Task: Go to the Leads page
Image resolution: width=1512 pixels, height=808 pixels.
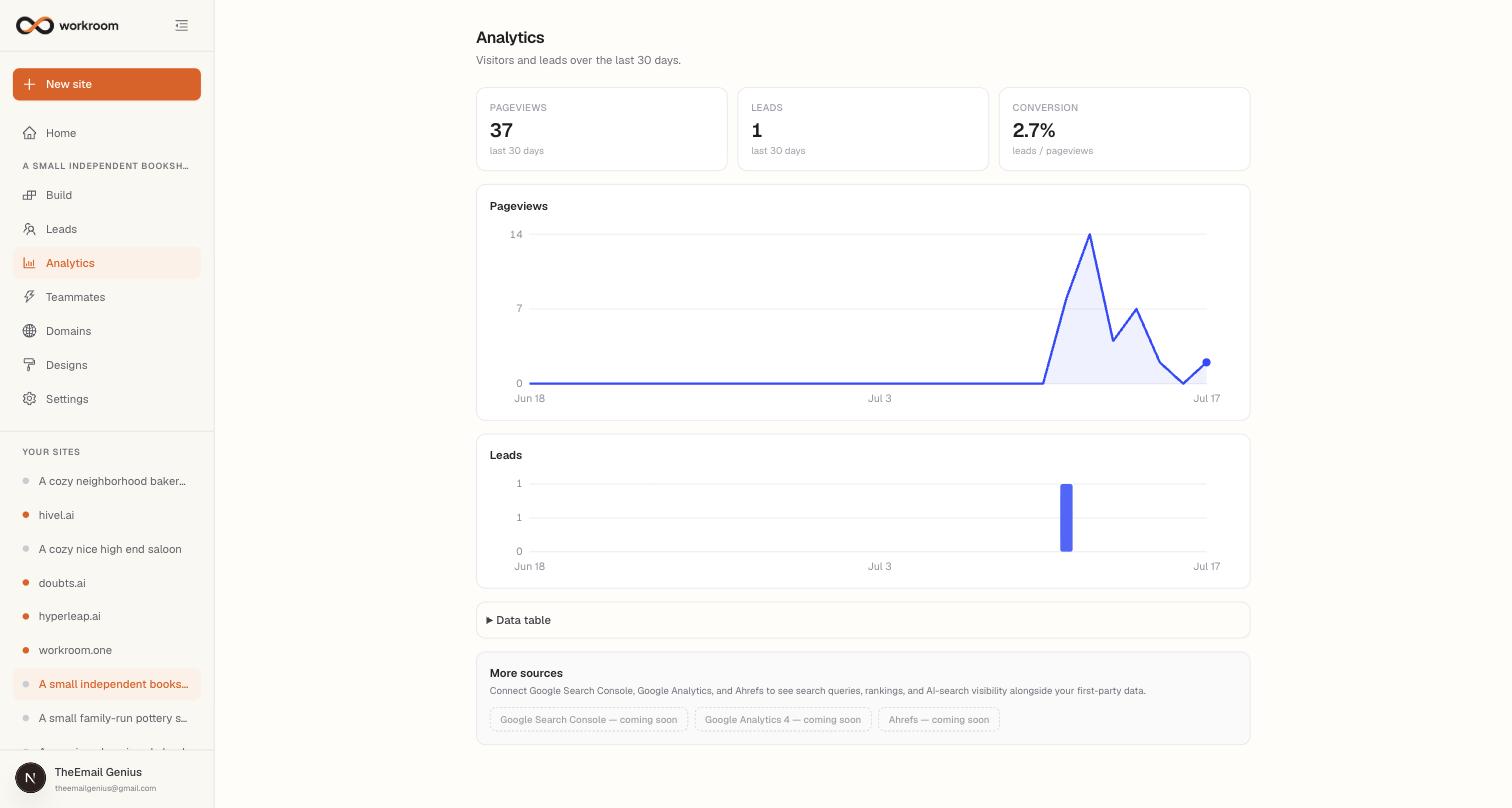Action: pyautogui.click(x=107, y=229)
